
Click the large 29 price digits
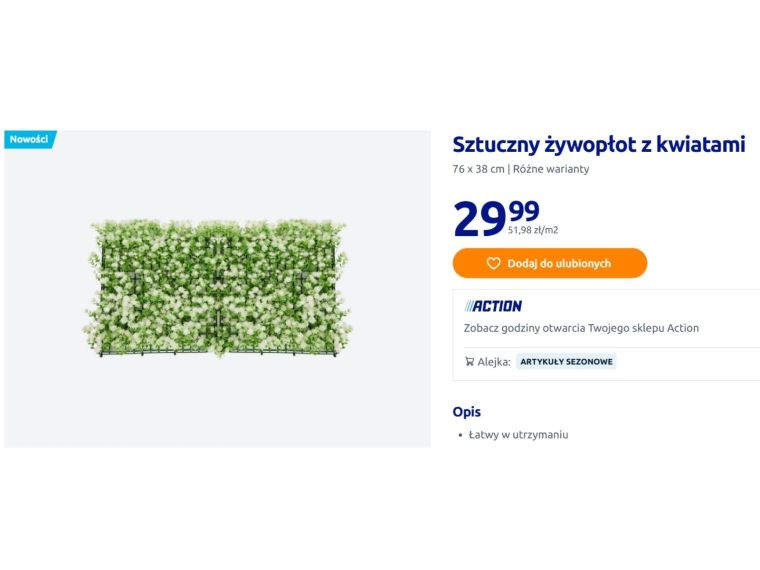480,219
